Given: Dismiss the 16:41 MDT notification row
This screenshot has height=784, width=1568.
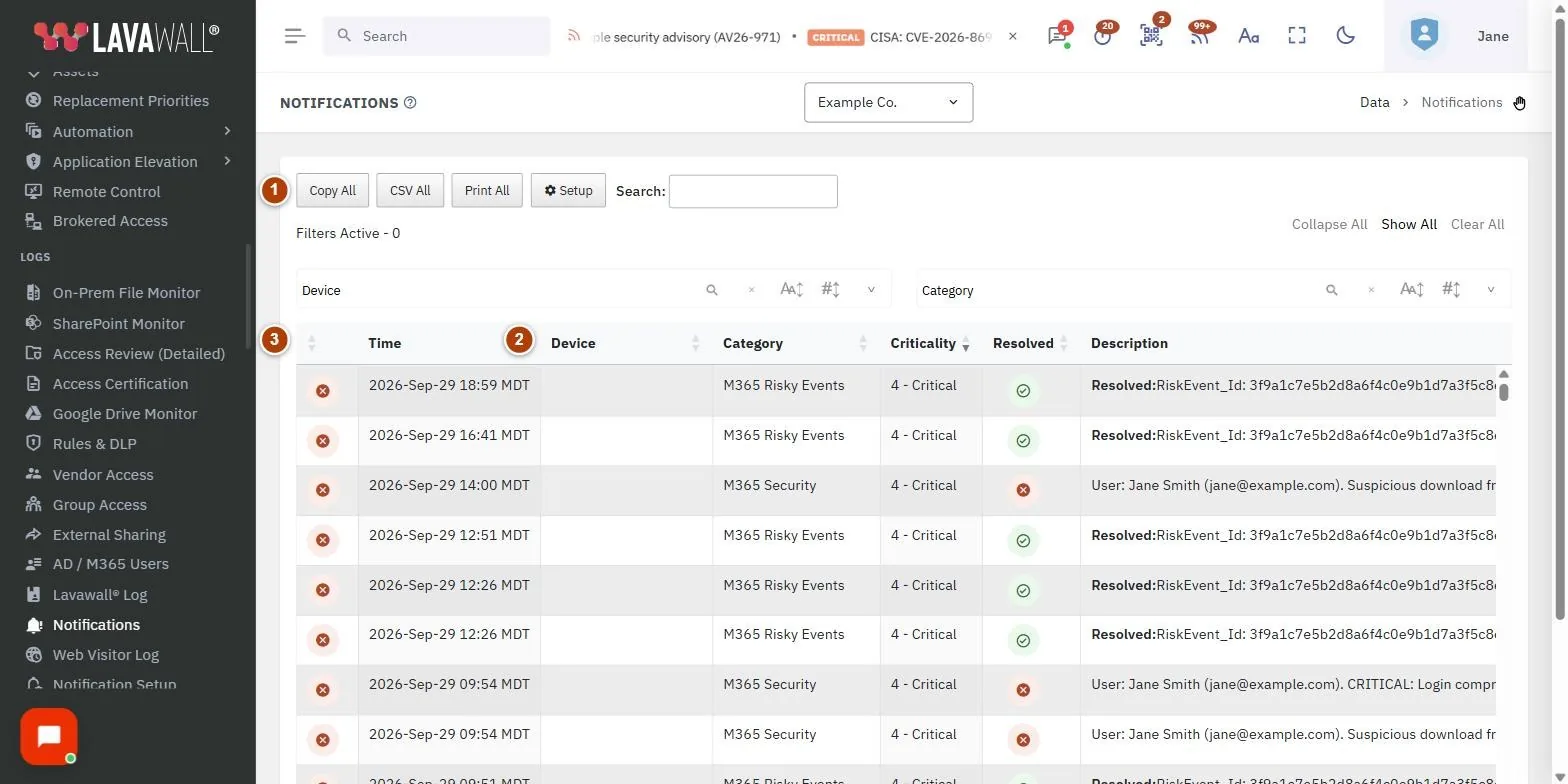Looking at the screenshot, I should (x=323, y=441).
